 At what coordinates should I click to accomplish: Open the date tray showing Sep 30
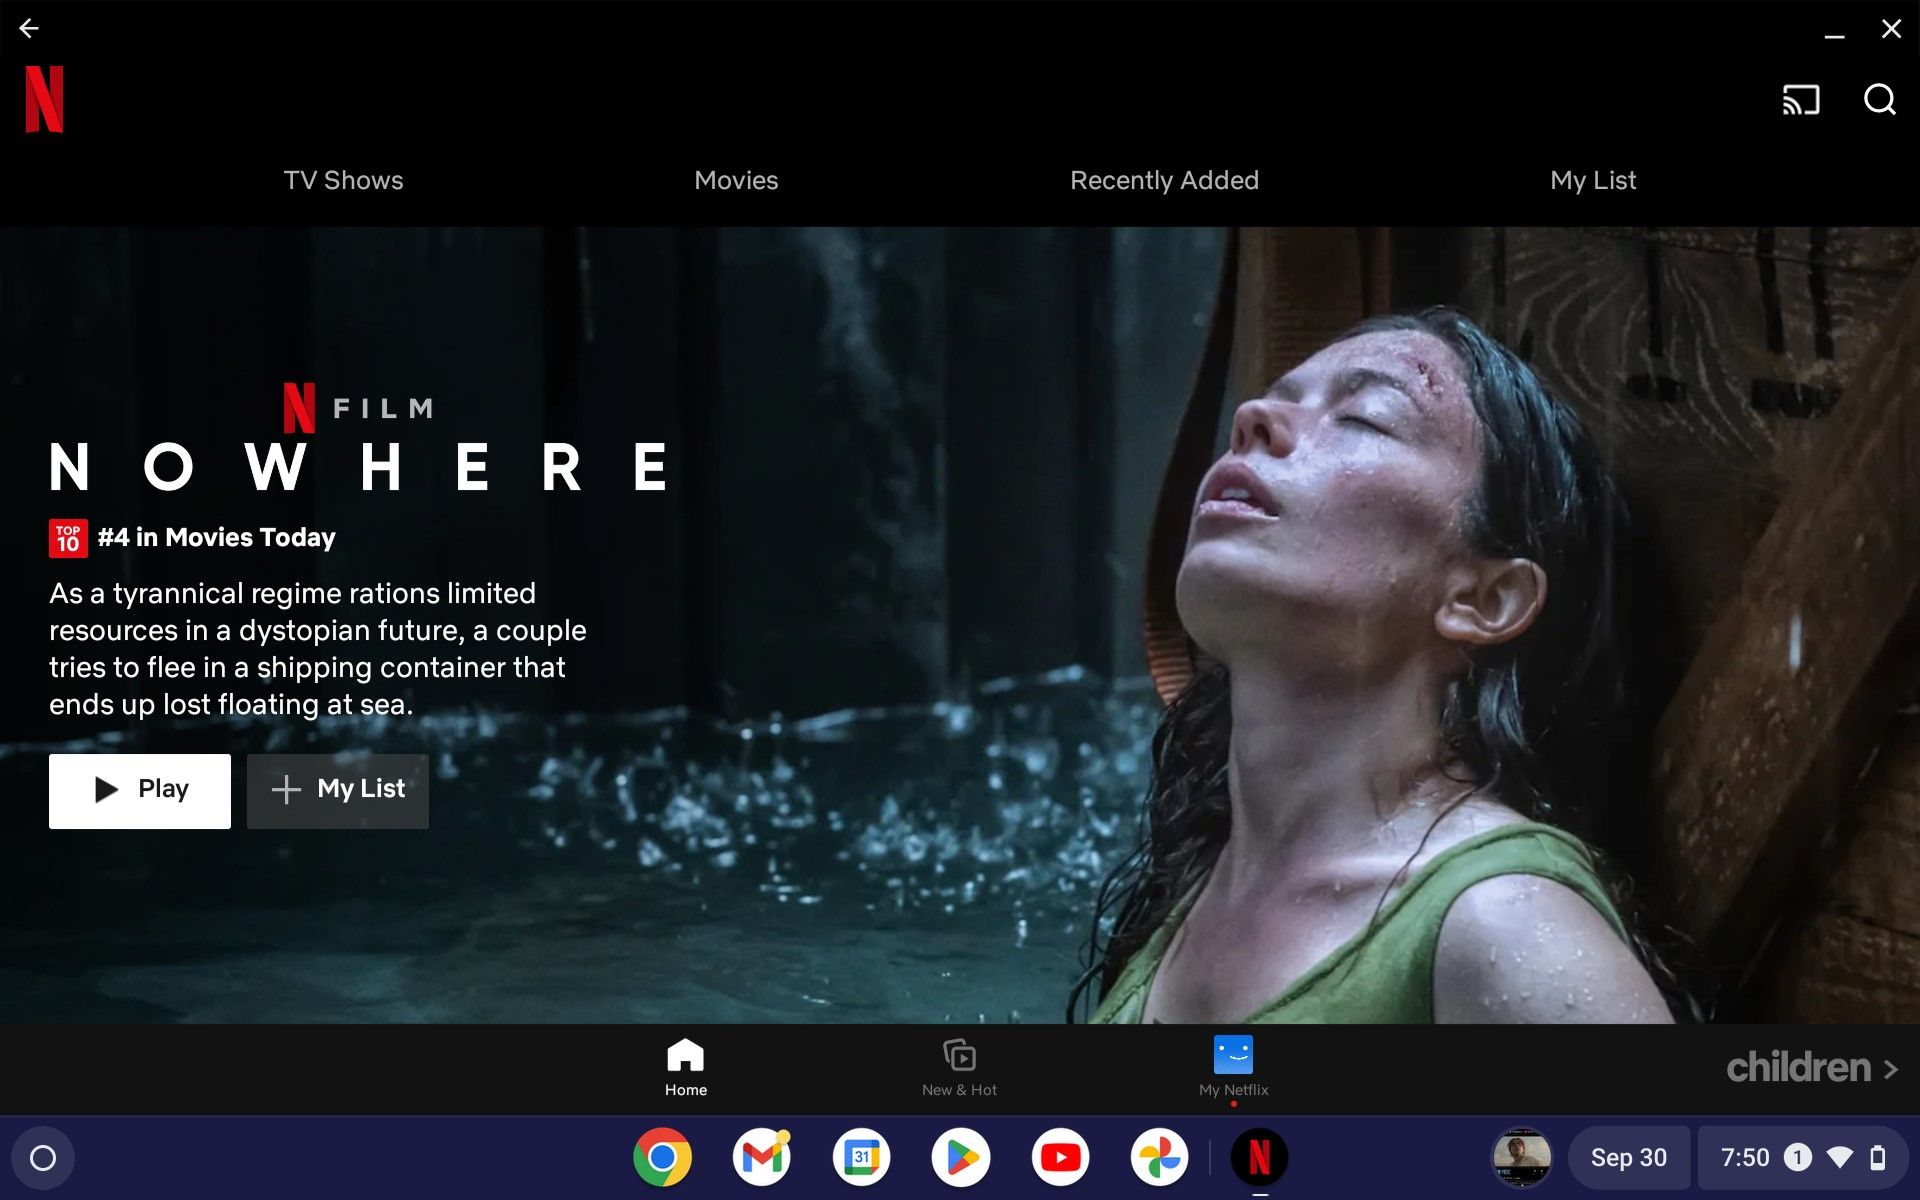pos(1628,1157)
